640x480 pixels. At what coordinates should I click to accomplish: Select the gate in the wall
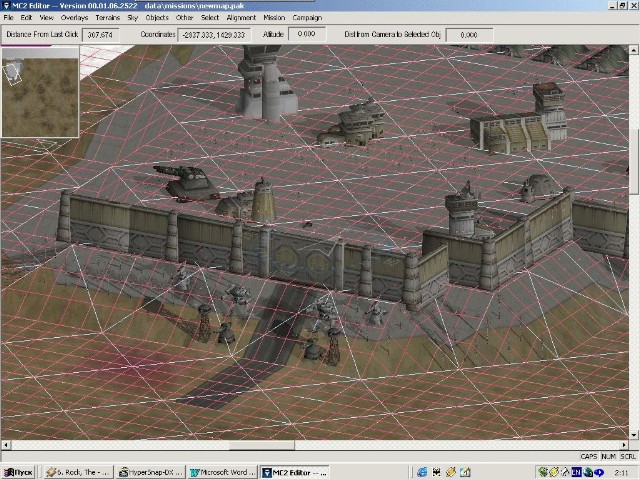click(x=303, y=262)
